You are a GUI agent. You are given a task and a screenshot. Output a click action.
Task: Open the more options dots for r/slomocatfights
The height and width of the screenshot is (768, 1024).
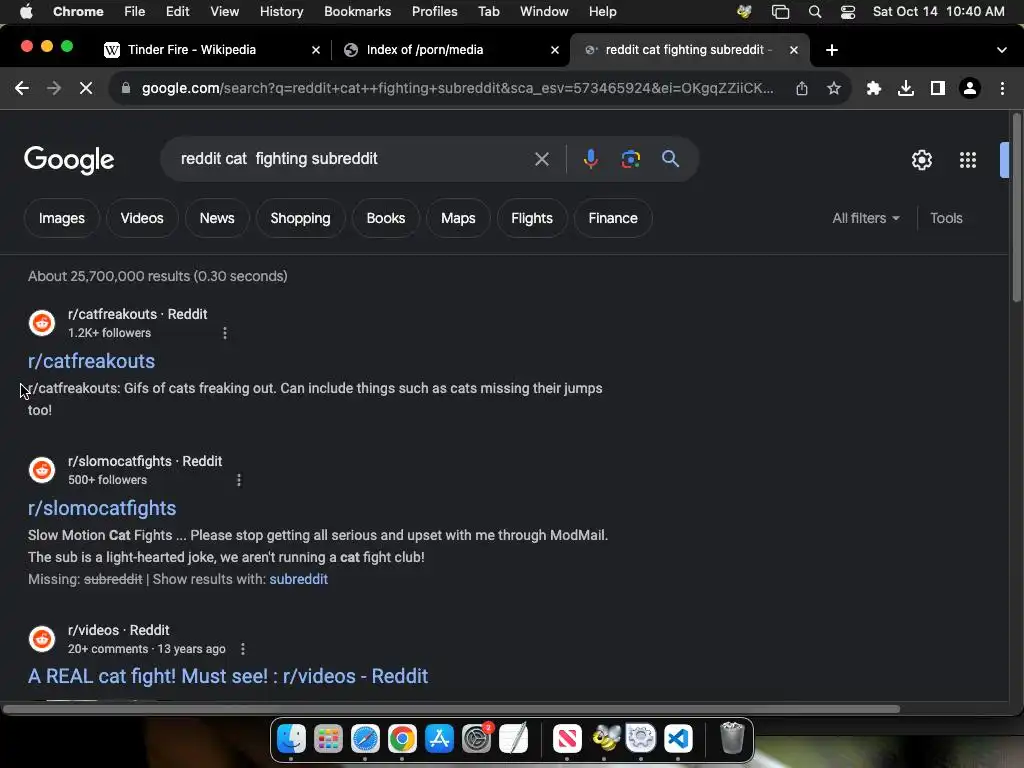[x=238, y=480]
